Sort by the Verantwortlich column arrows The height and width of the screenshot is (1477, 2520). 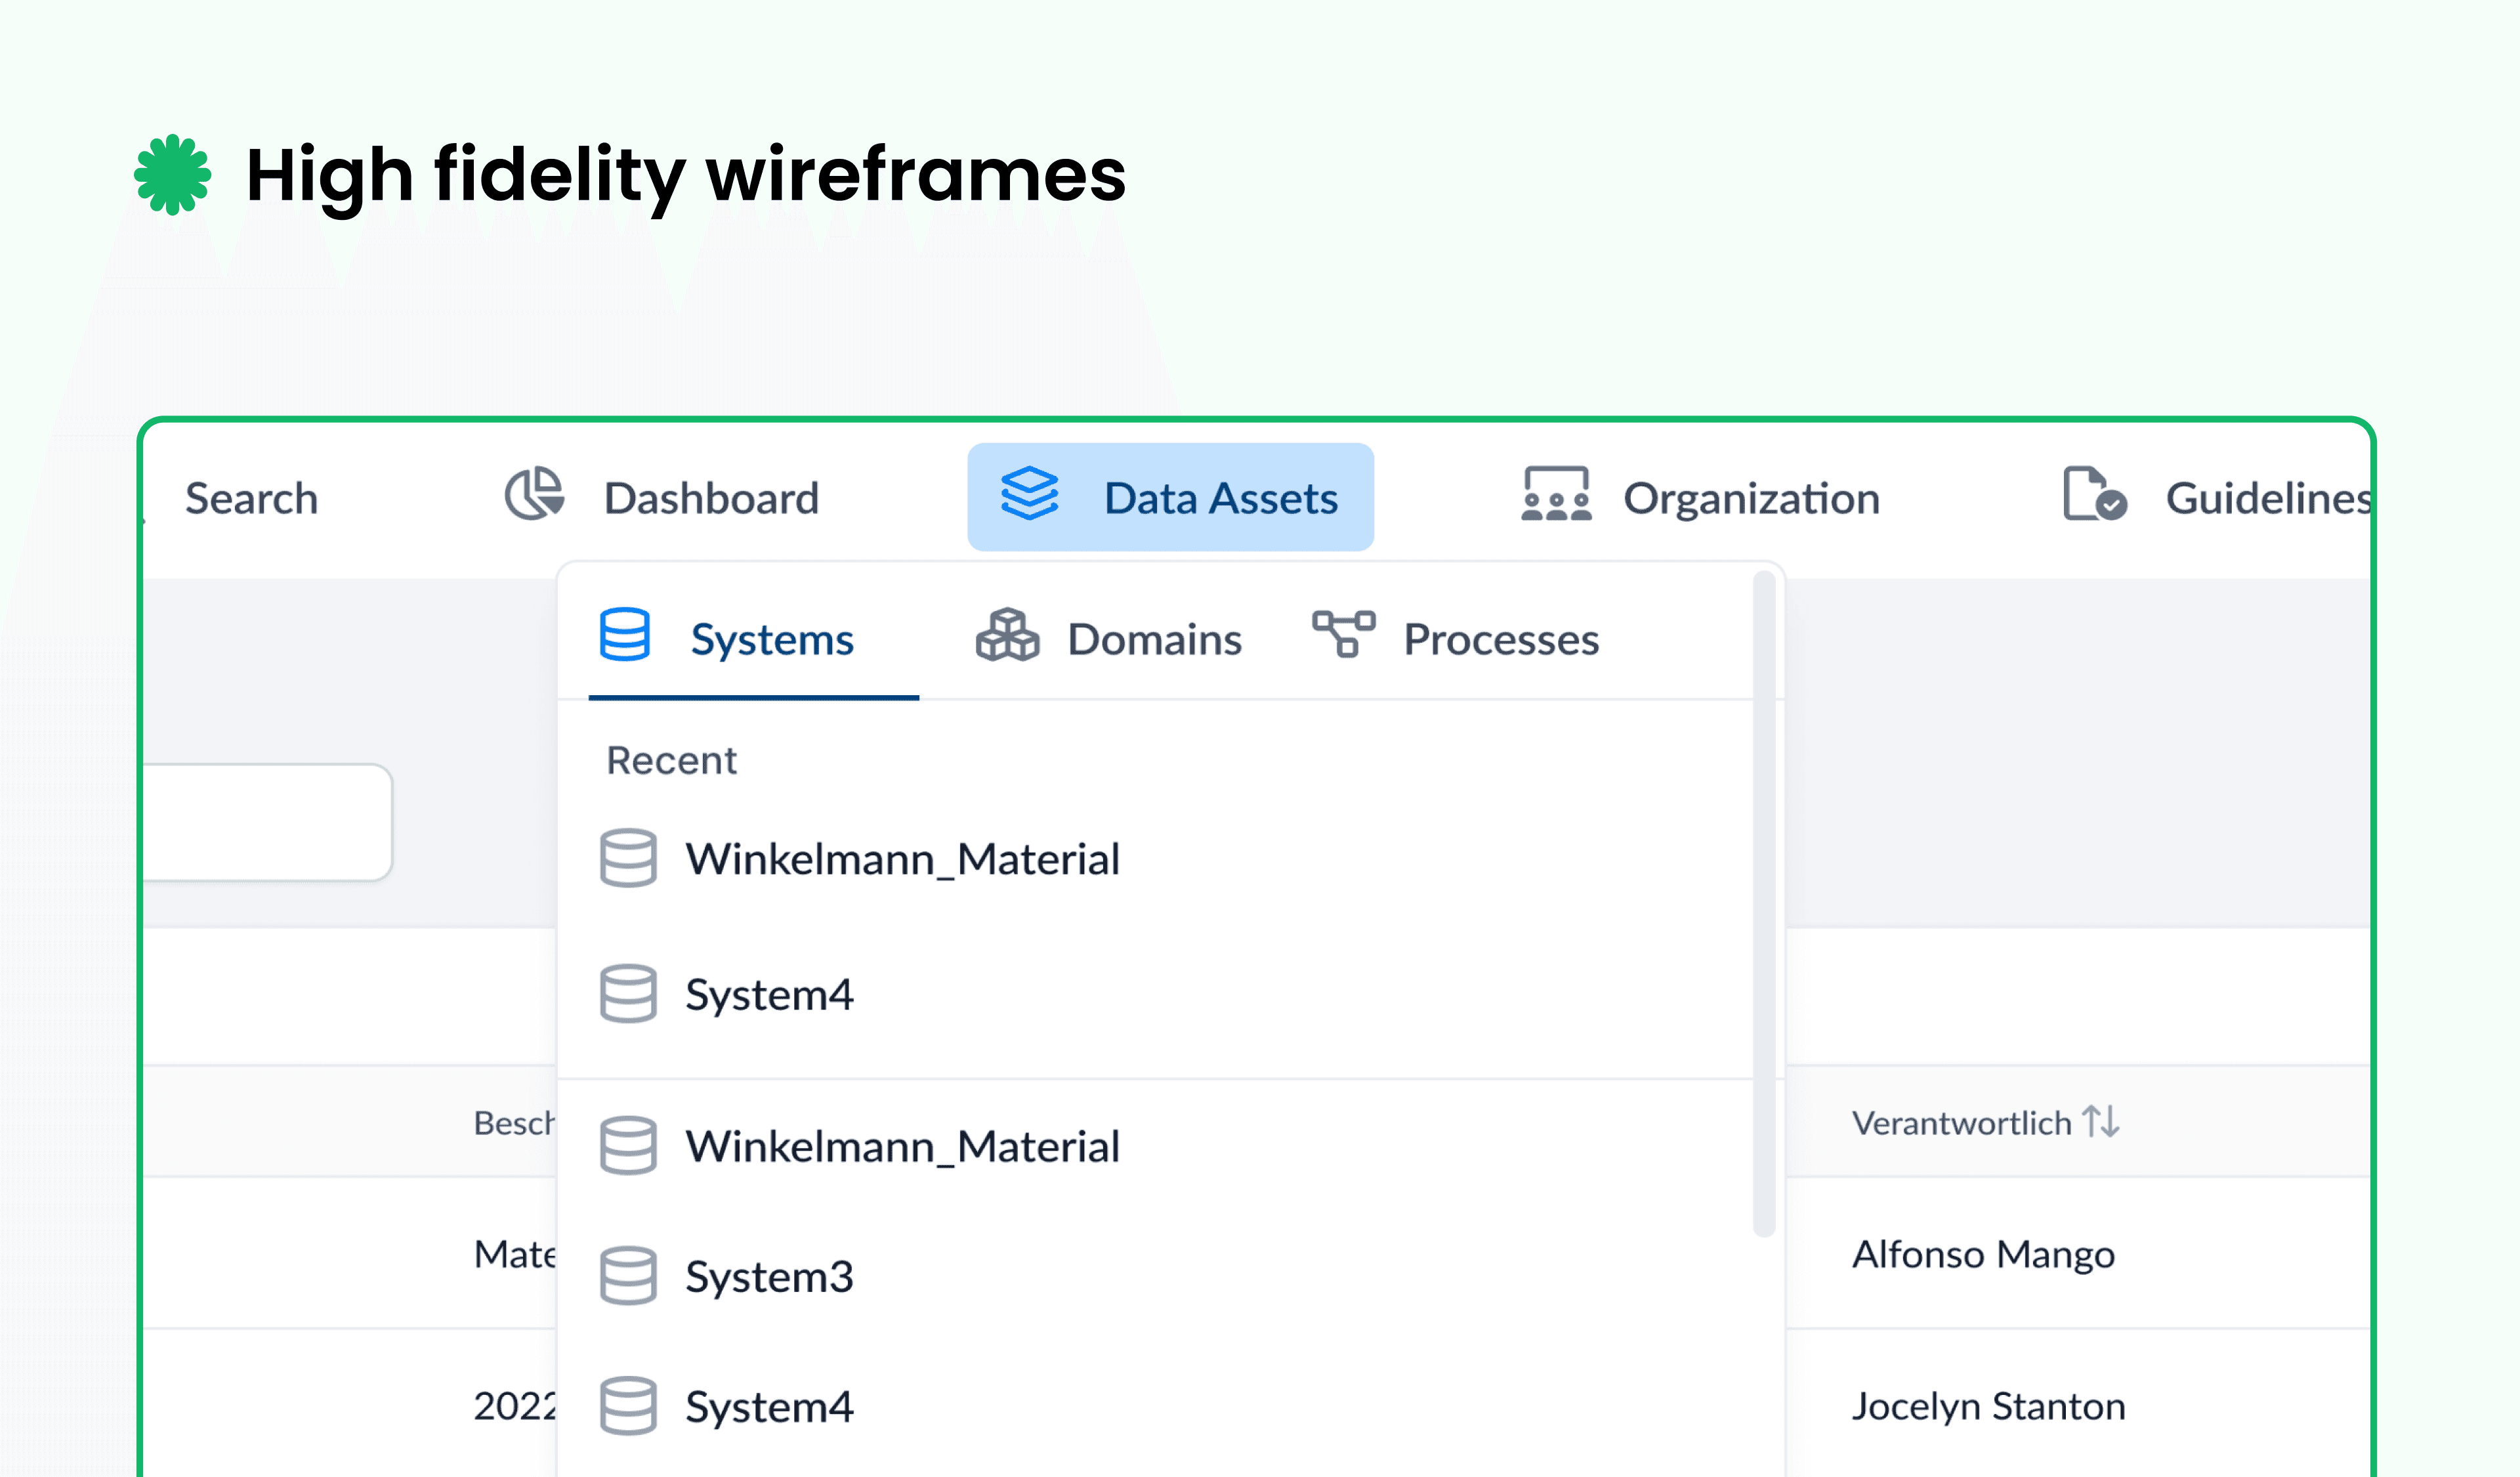(x=2101, y=1122)
